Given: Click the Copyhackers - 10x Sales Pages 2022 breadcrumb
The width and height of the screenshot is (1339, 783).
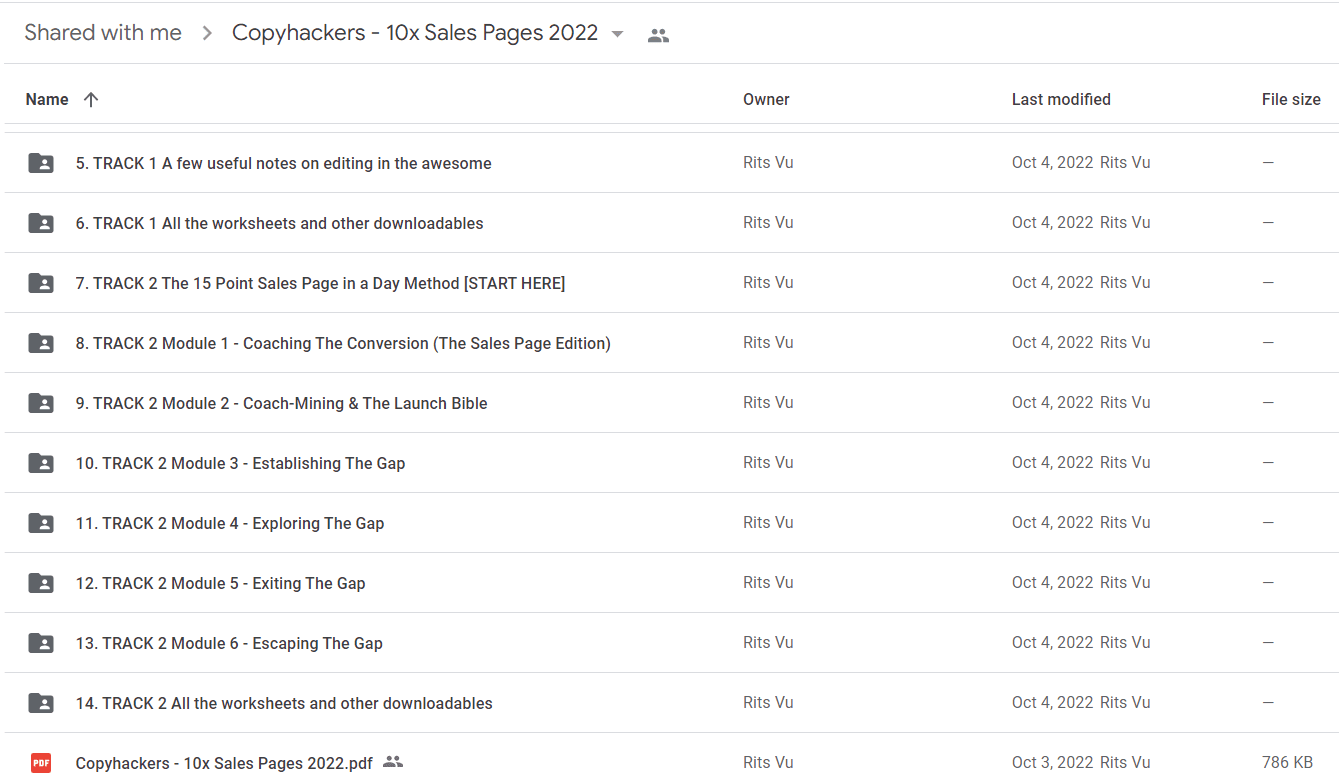Looking at the screenshot, I should 415,33.
